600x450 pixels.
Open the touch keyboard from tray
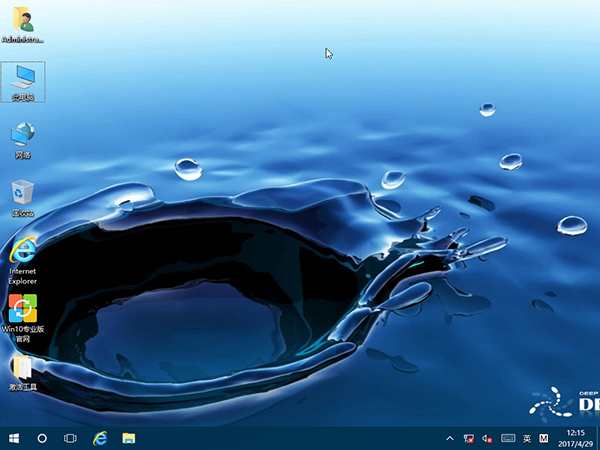[507, 438]
